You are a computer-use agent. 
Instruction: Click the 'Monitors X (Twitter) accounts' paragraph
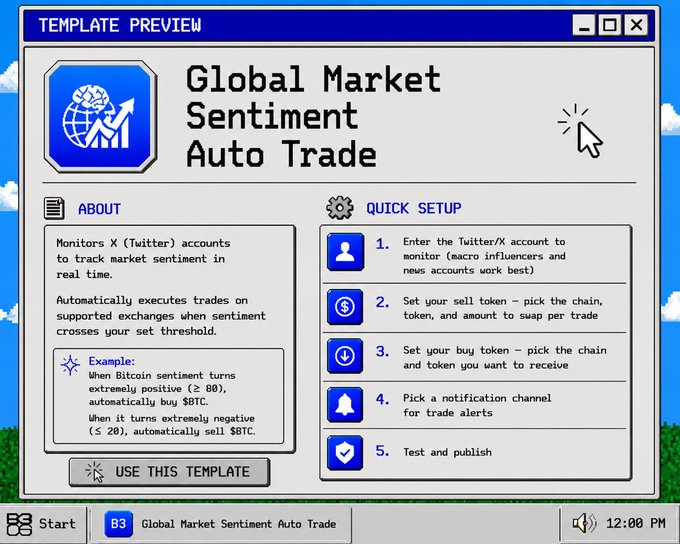click(143, 259)
